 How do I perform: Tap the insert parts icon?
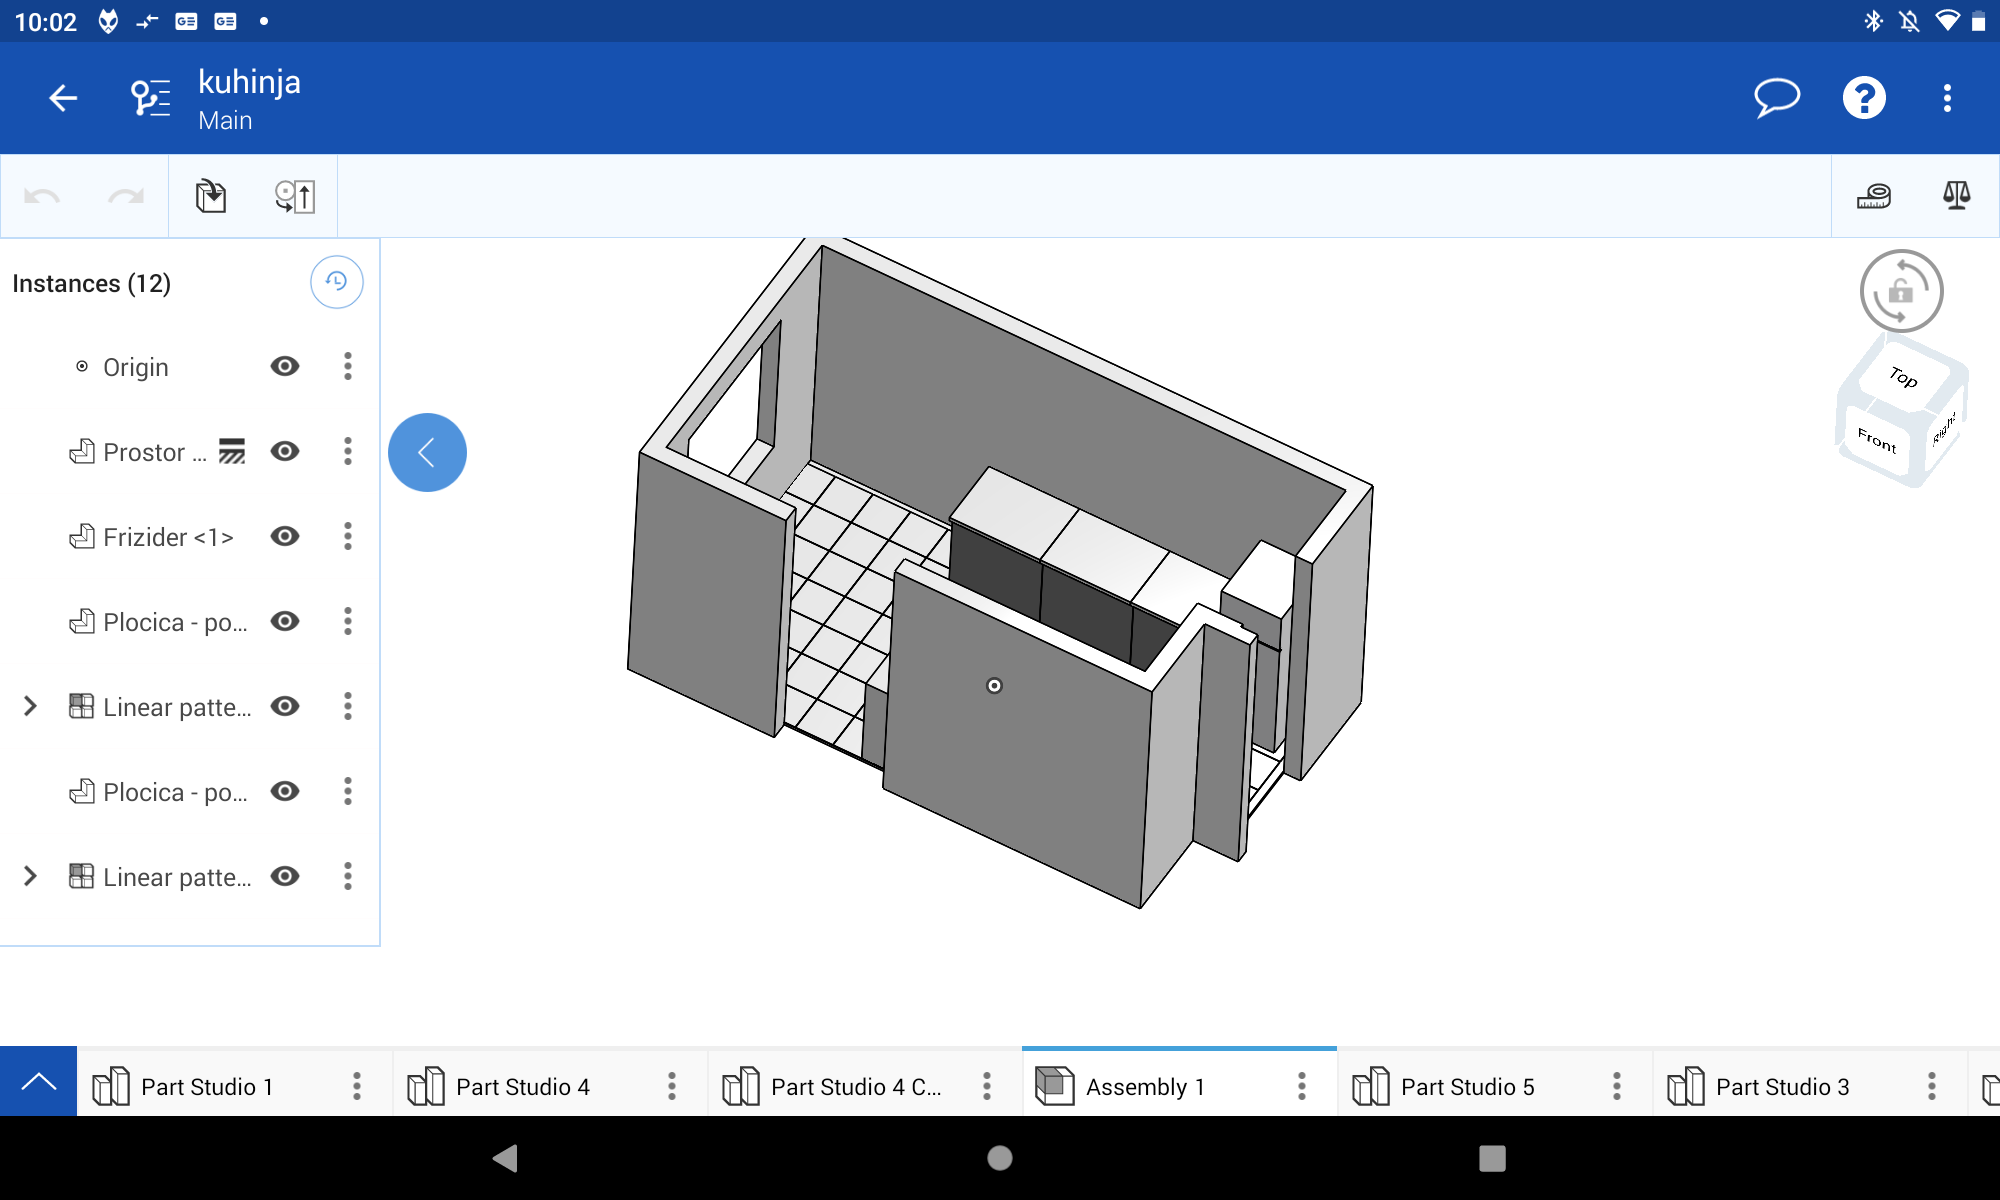pos(211,196)
